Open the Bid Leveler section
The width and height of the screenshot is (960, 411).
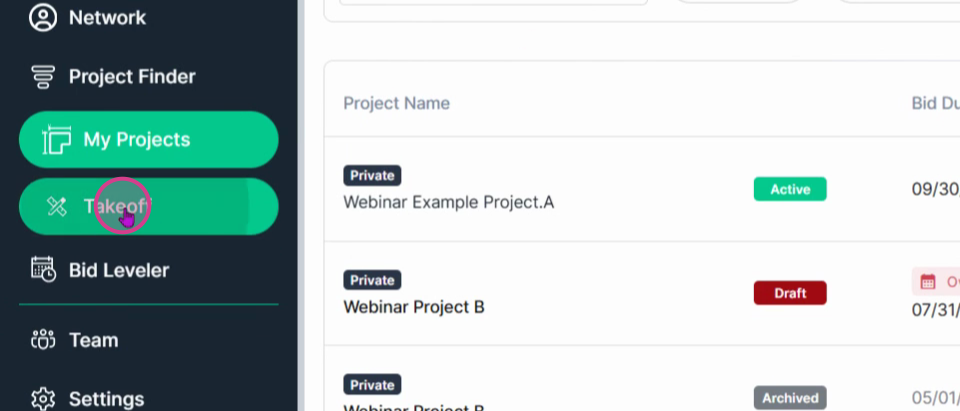point(119,270)
